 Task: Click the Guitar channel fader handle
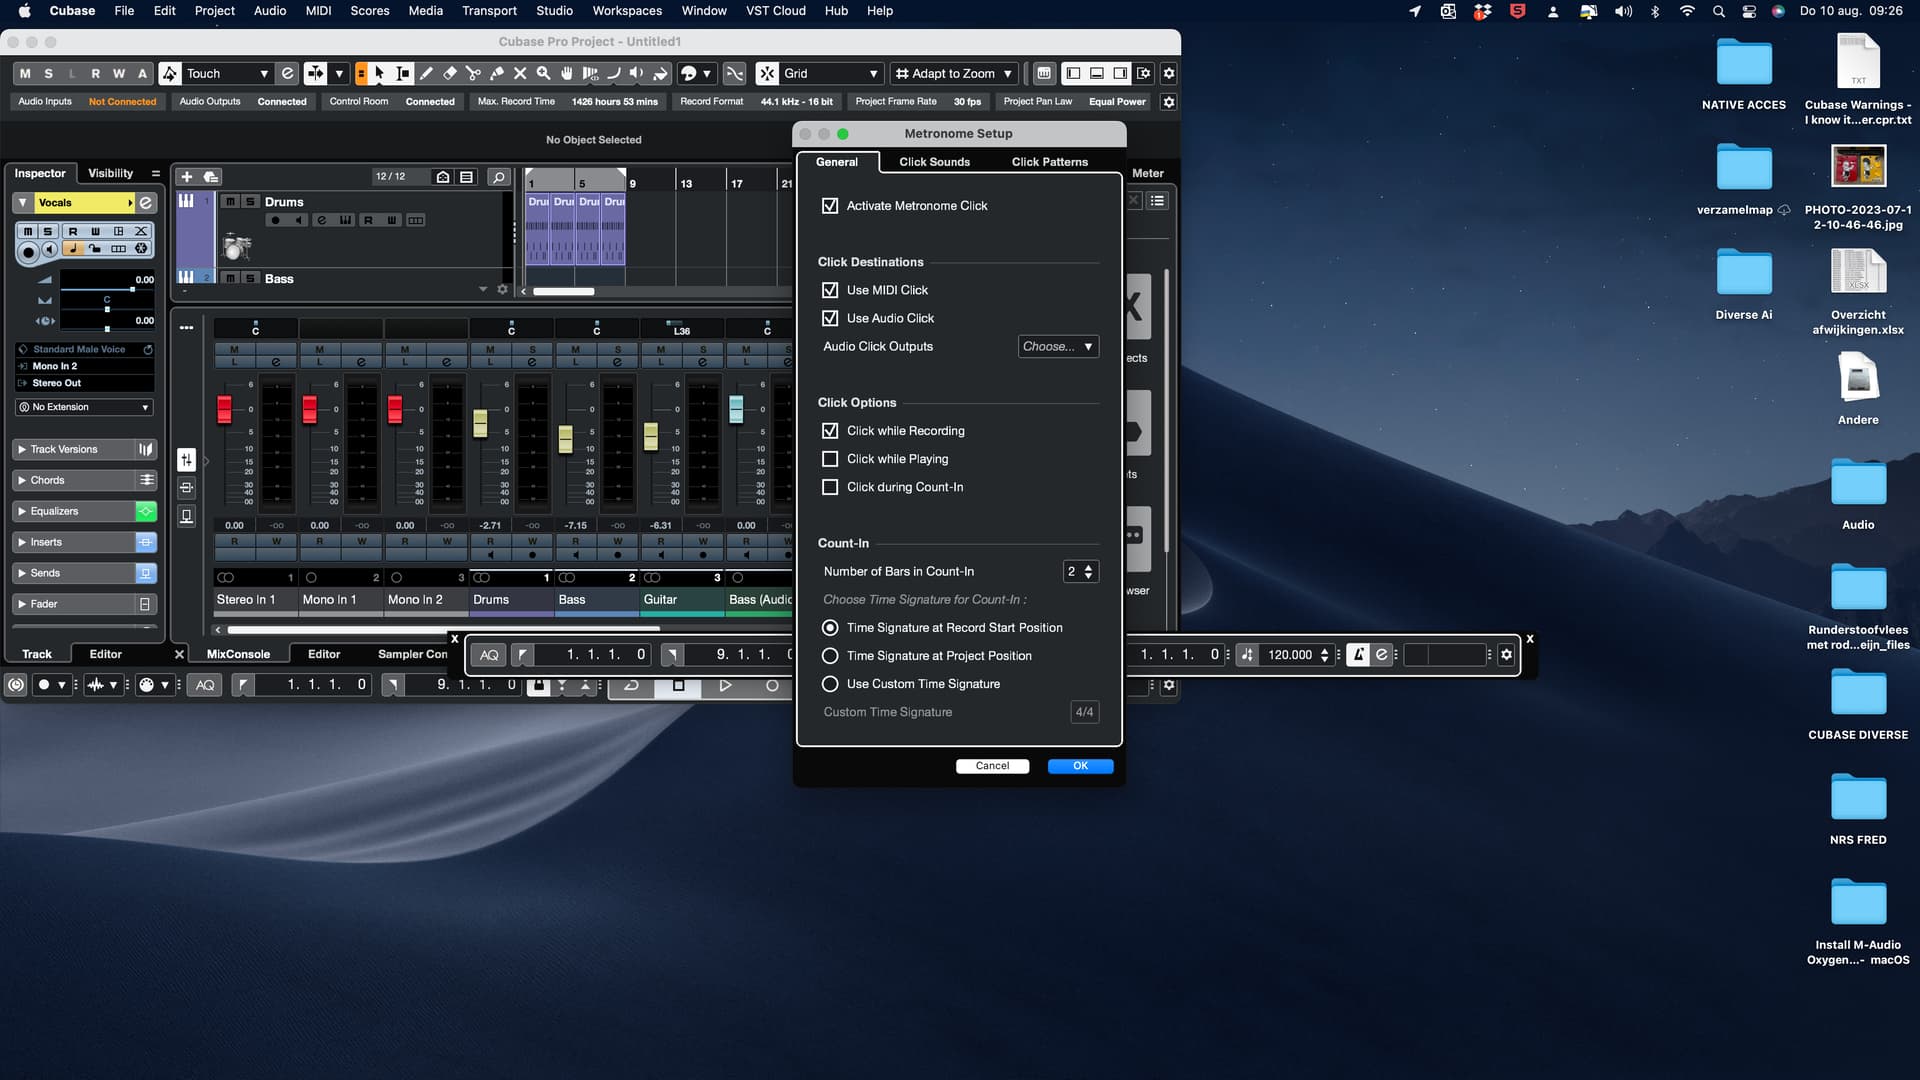[x=651, y=436]
